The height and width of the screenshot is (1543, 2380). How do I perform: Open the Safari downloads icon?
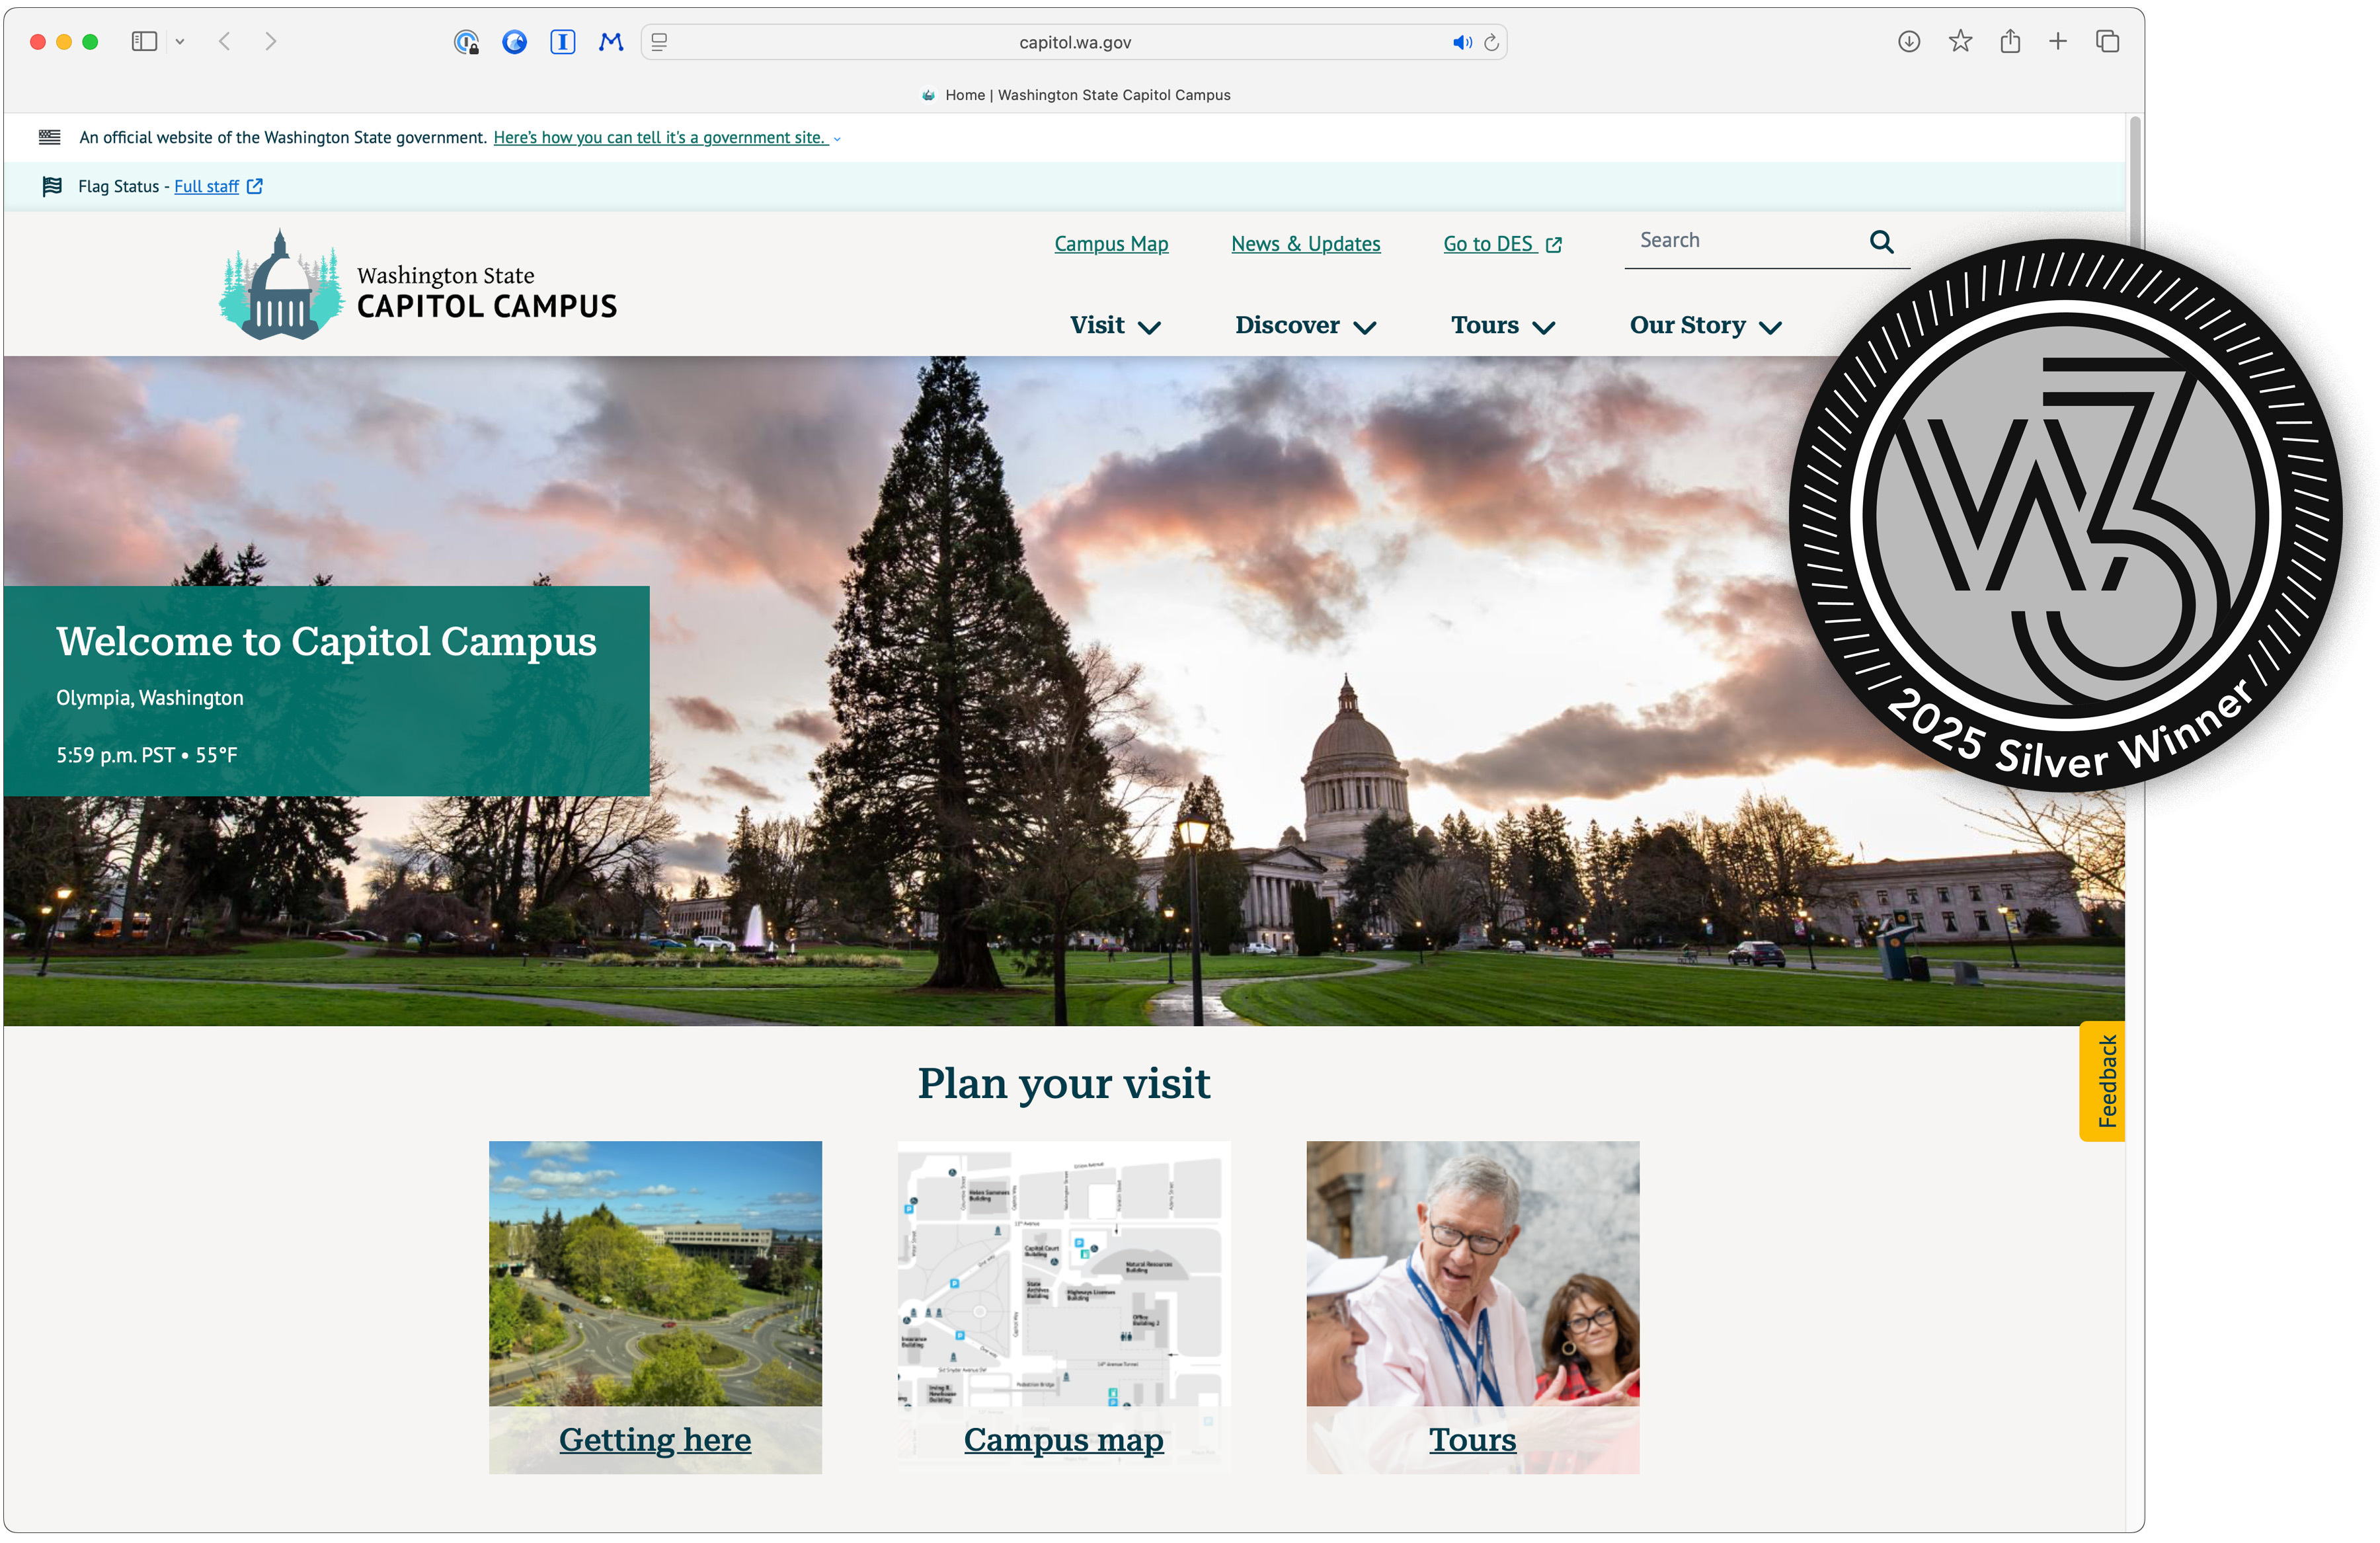coord(1908,41)
